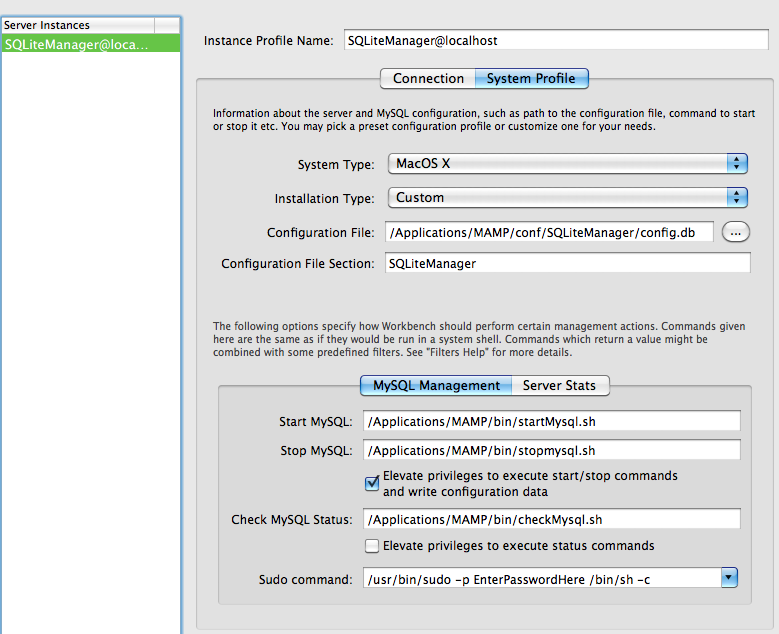
Task: Click the "Start MySQL:" label
Action: [315, 422]
